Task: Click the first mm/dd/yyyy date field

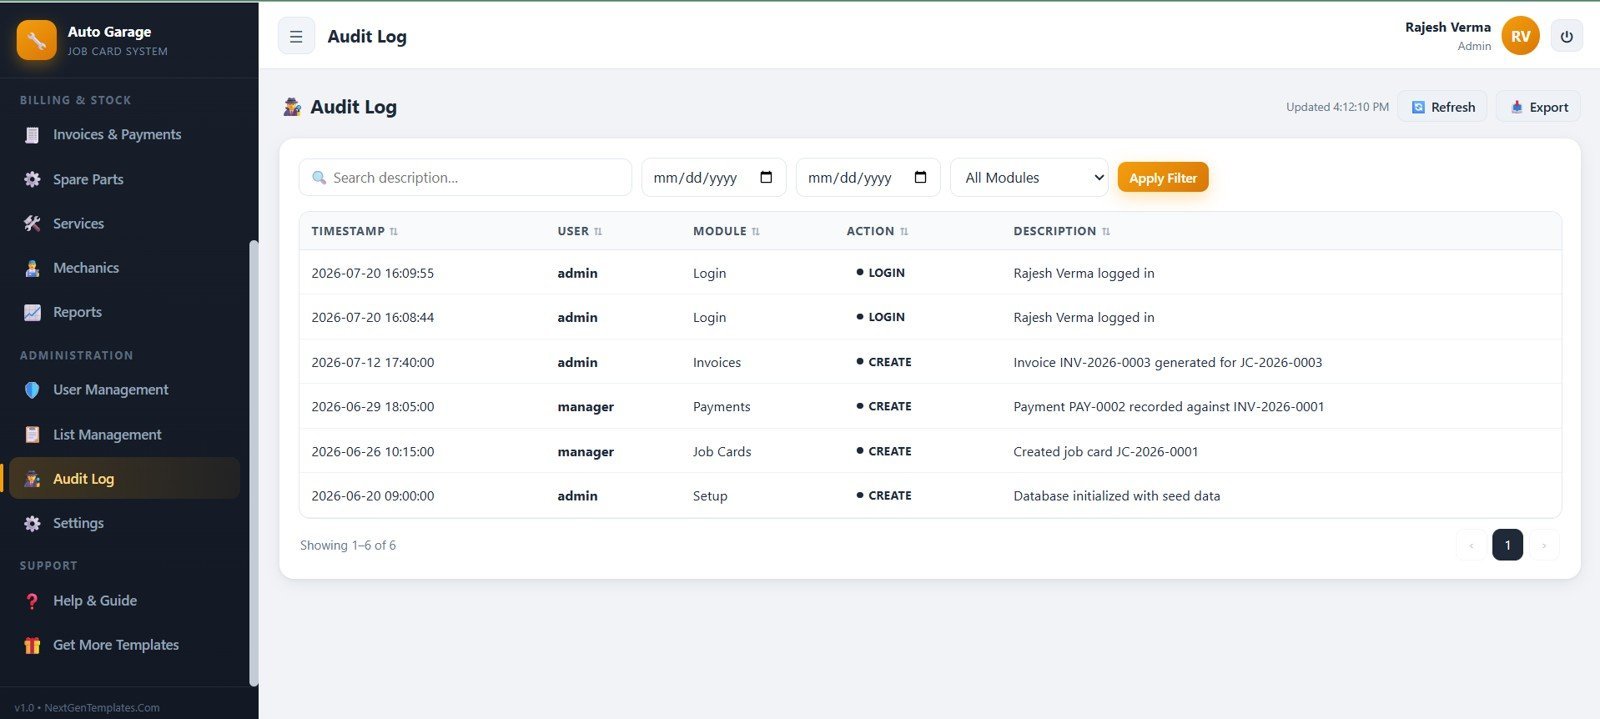Action: [713, 177]
